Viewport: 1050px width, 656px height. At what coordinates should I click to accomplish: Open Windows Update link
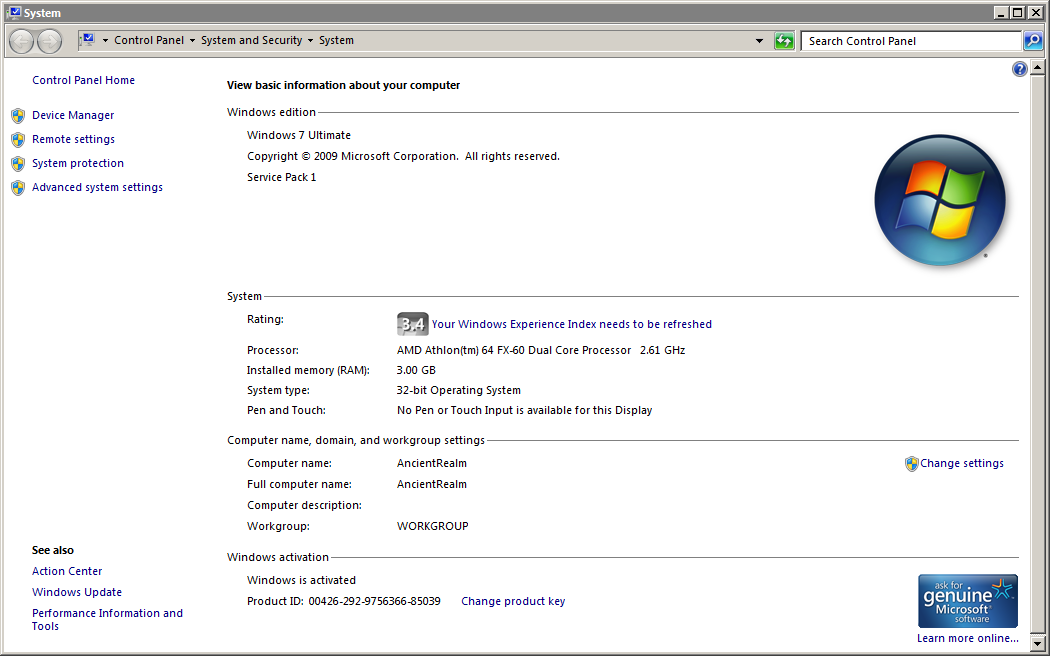[x=77, y=592]
